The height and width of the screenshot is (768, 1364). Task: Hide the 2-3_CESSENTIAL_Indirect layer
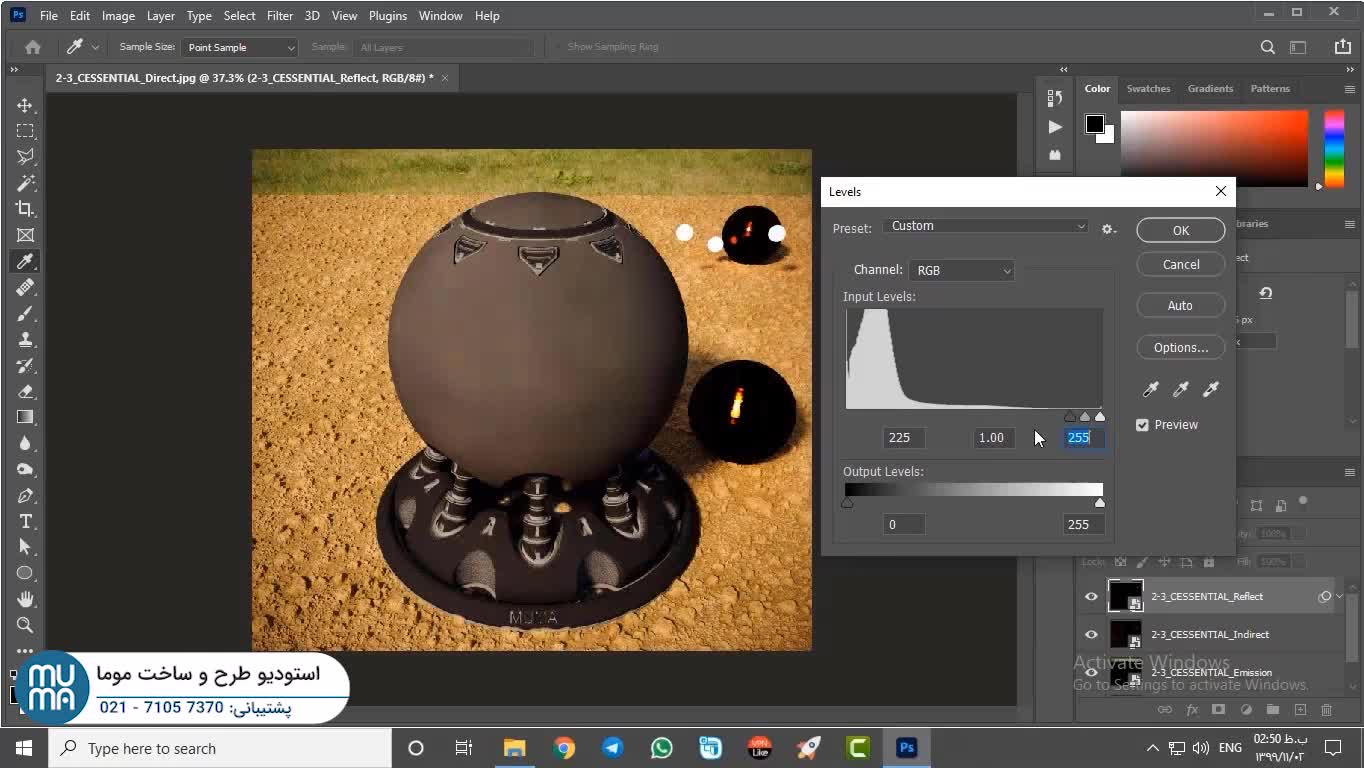click(x=1091, y=635)
